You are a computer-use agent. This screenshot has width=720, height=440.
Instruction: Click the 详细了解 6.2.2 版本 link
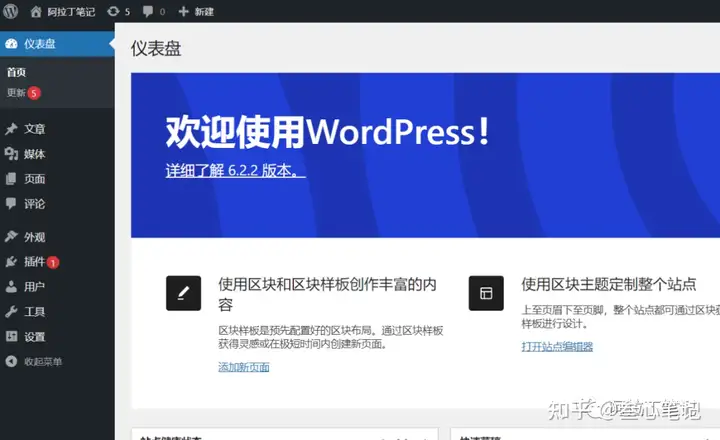tap(236, 170)
